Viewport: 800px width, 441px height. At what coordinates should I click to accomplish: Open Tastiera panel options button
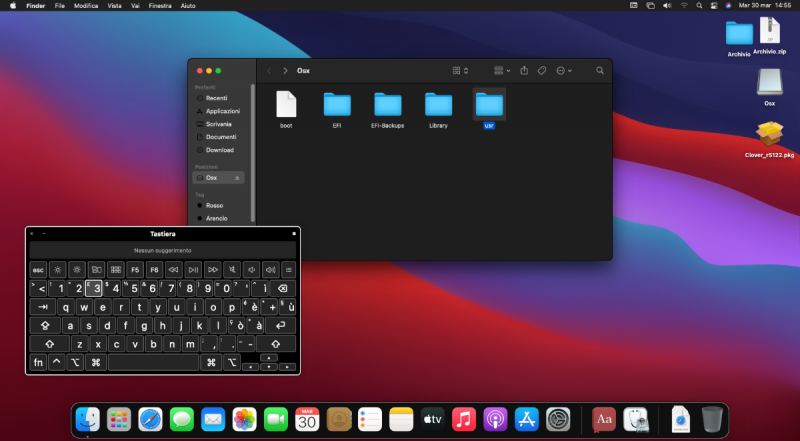[294, 234]
